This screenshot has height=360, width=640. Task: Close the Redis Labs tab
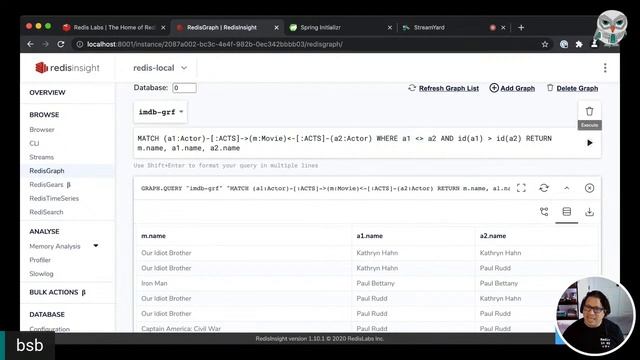click(163, 27)
